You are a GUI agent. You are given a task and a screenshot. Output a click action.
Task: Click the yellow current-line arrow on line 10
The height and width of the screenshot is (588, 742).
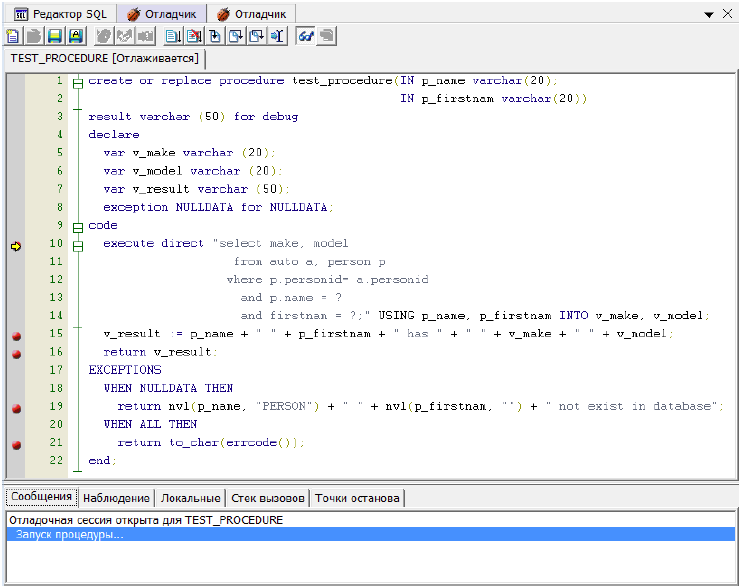coord(16,244)
